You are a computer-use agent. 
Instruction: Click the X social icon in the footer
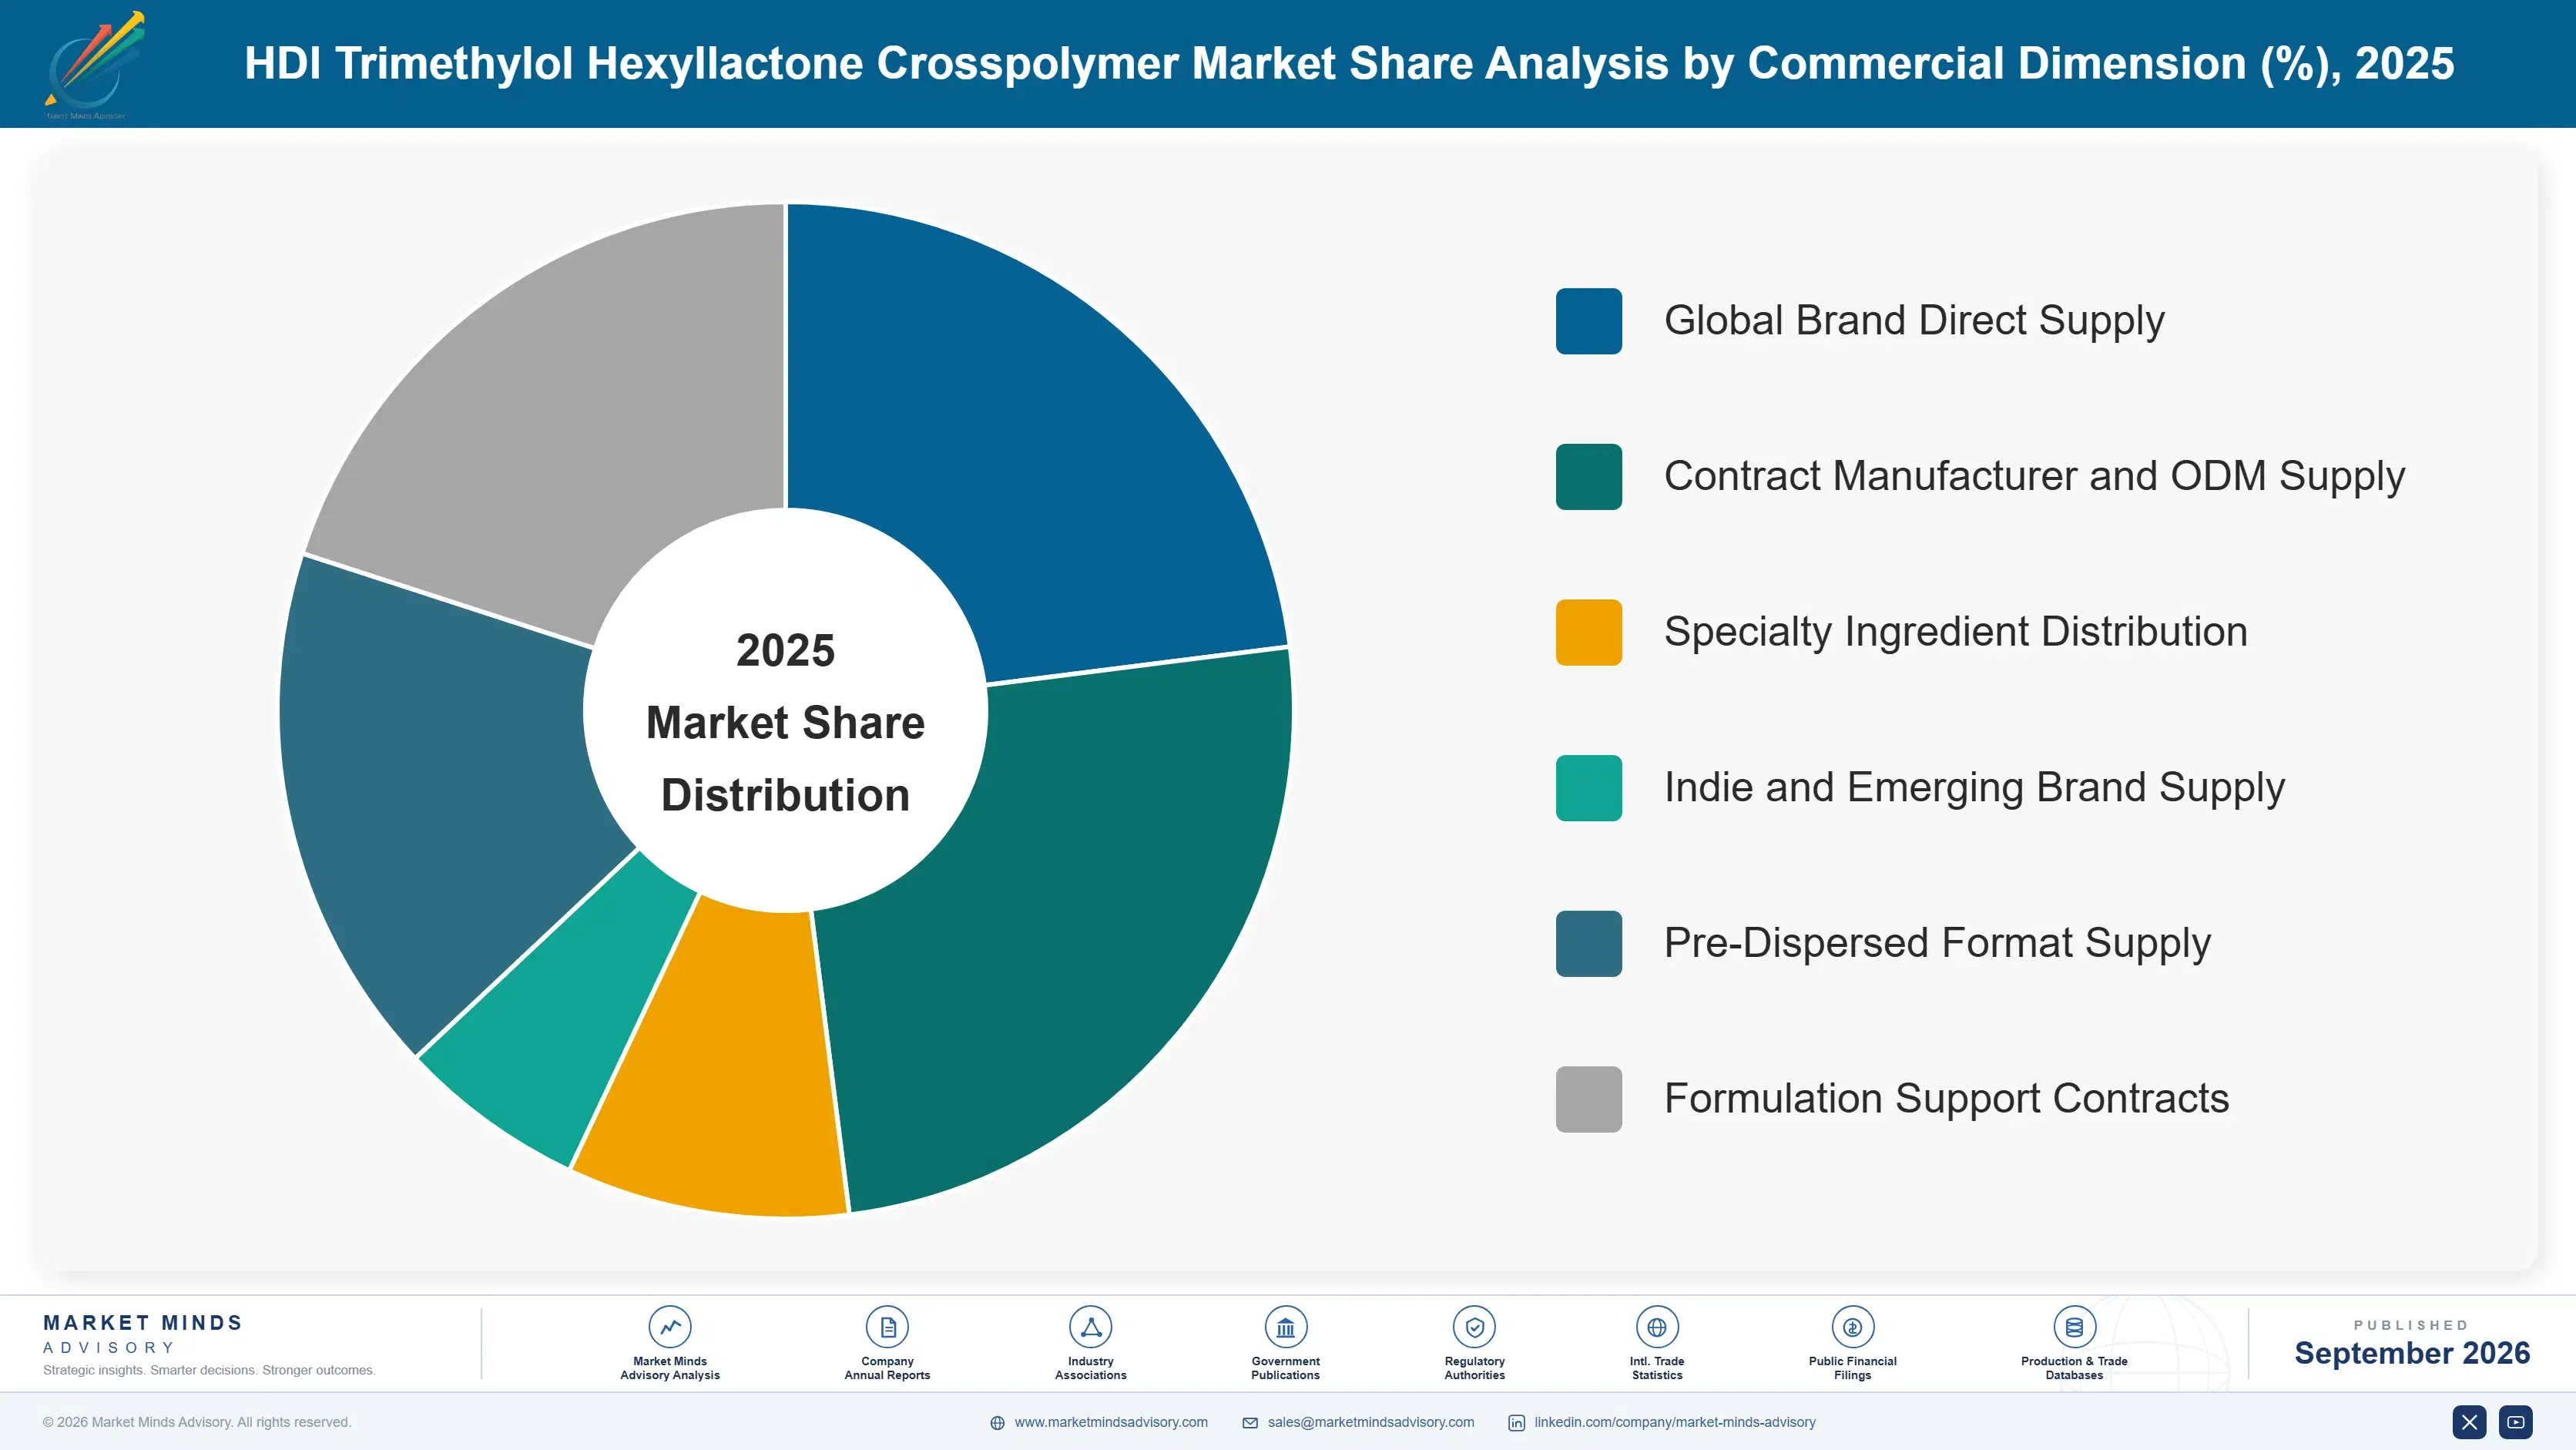pos(2469,1422)
